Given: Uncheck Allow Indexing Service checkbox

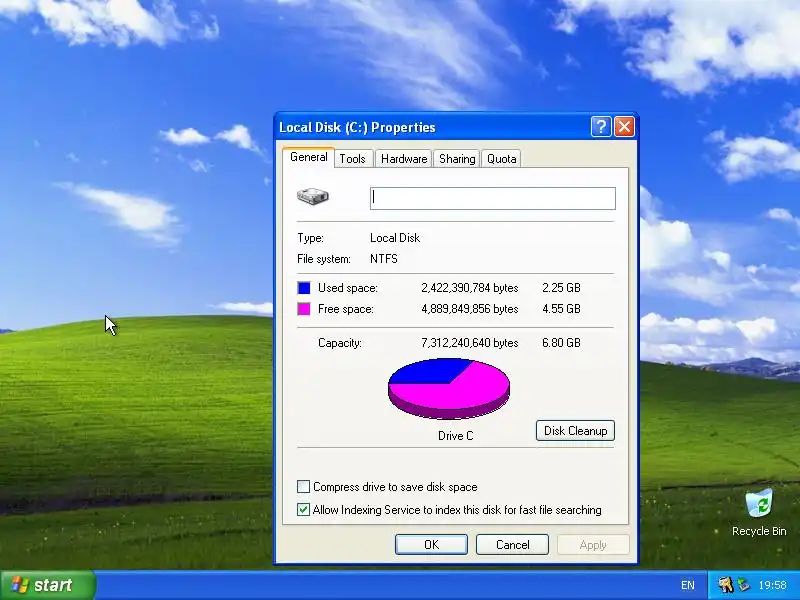Looking at the screenshot, I should tap(304, 509).
